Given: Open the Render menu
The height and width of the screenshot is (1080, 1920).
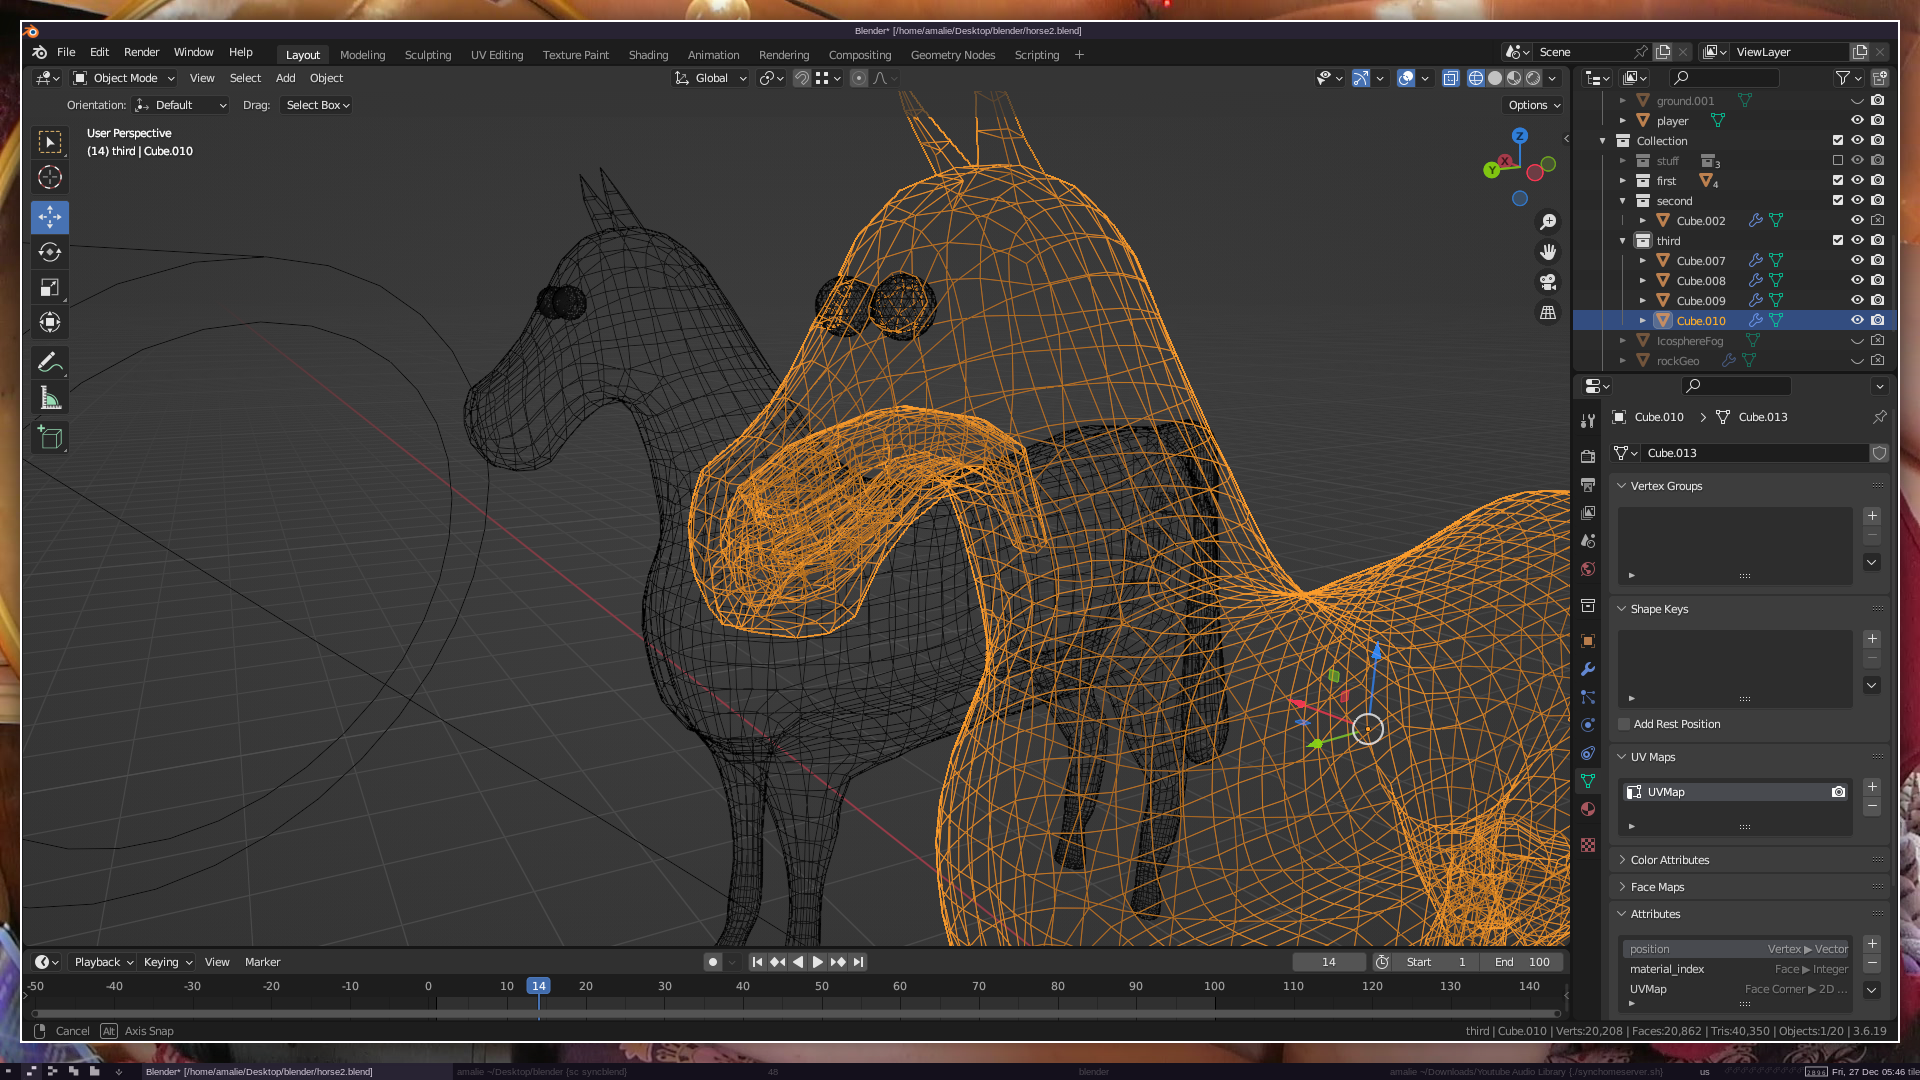Looking at the screenshot, I should 141,52.
